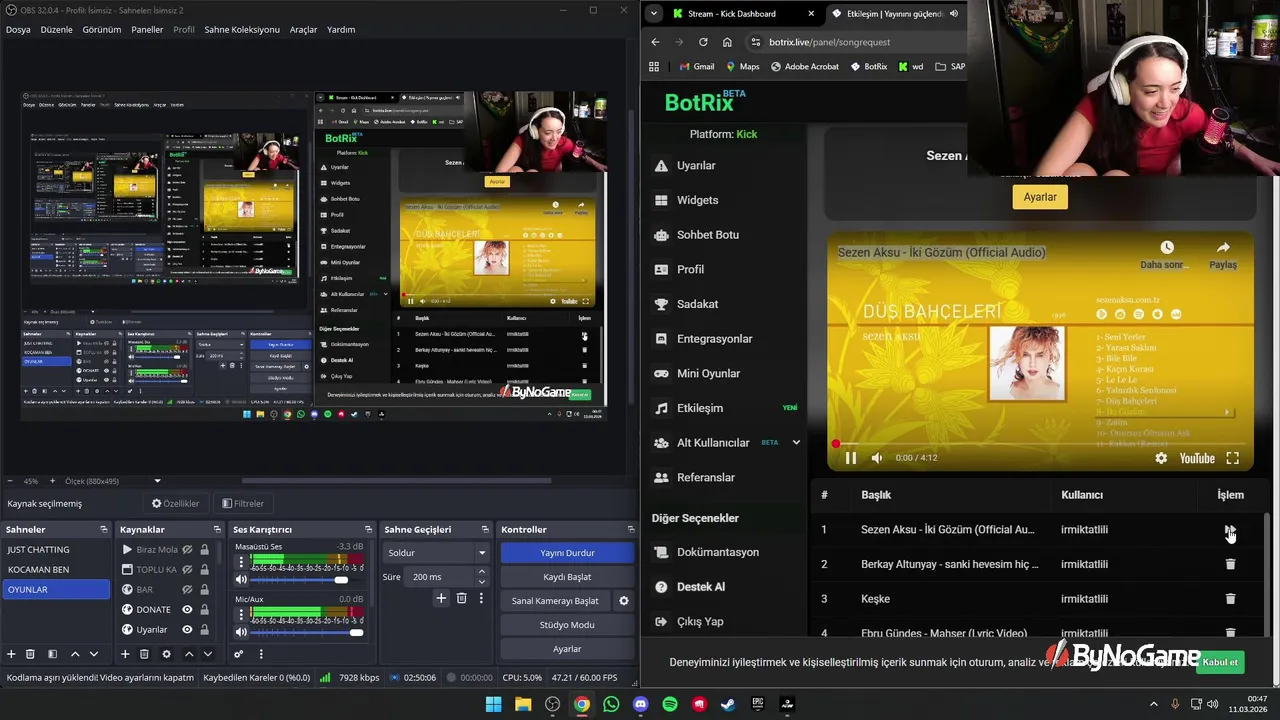Show the TOPLU KA source
This screenshot has height=720, width=1280.
[x=187, y=569]
